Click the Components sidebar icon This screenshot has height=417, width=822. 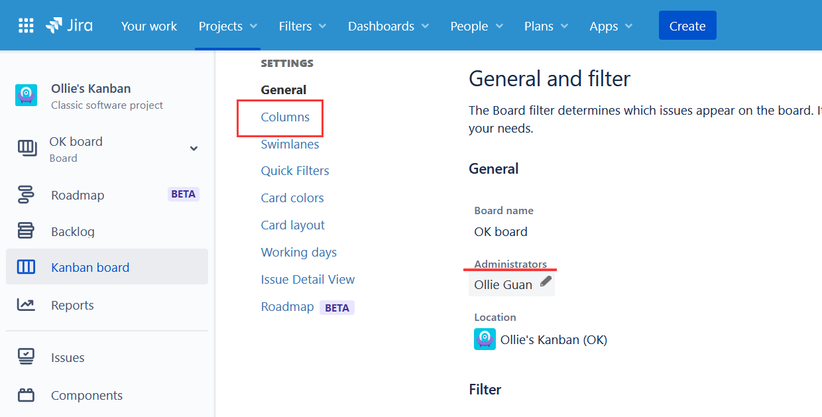click(x=26, y=395)
